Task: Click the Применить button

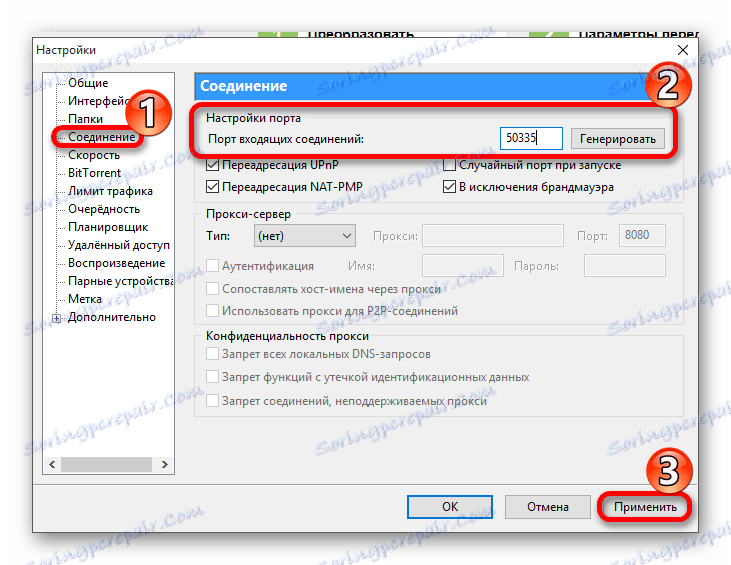Action: [x=645, y=507]
